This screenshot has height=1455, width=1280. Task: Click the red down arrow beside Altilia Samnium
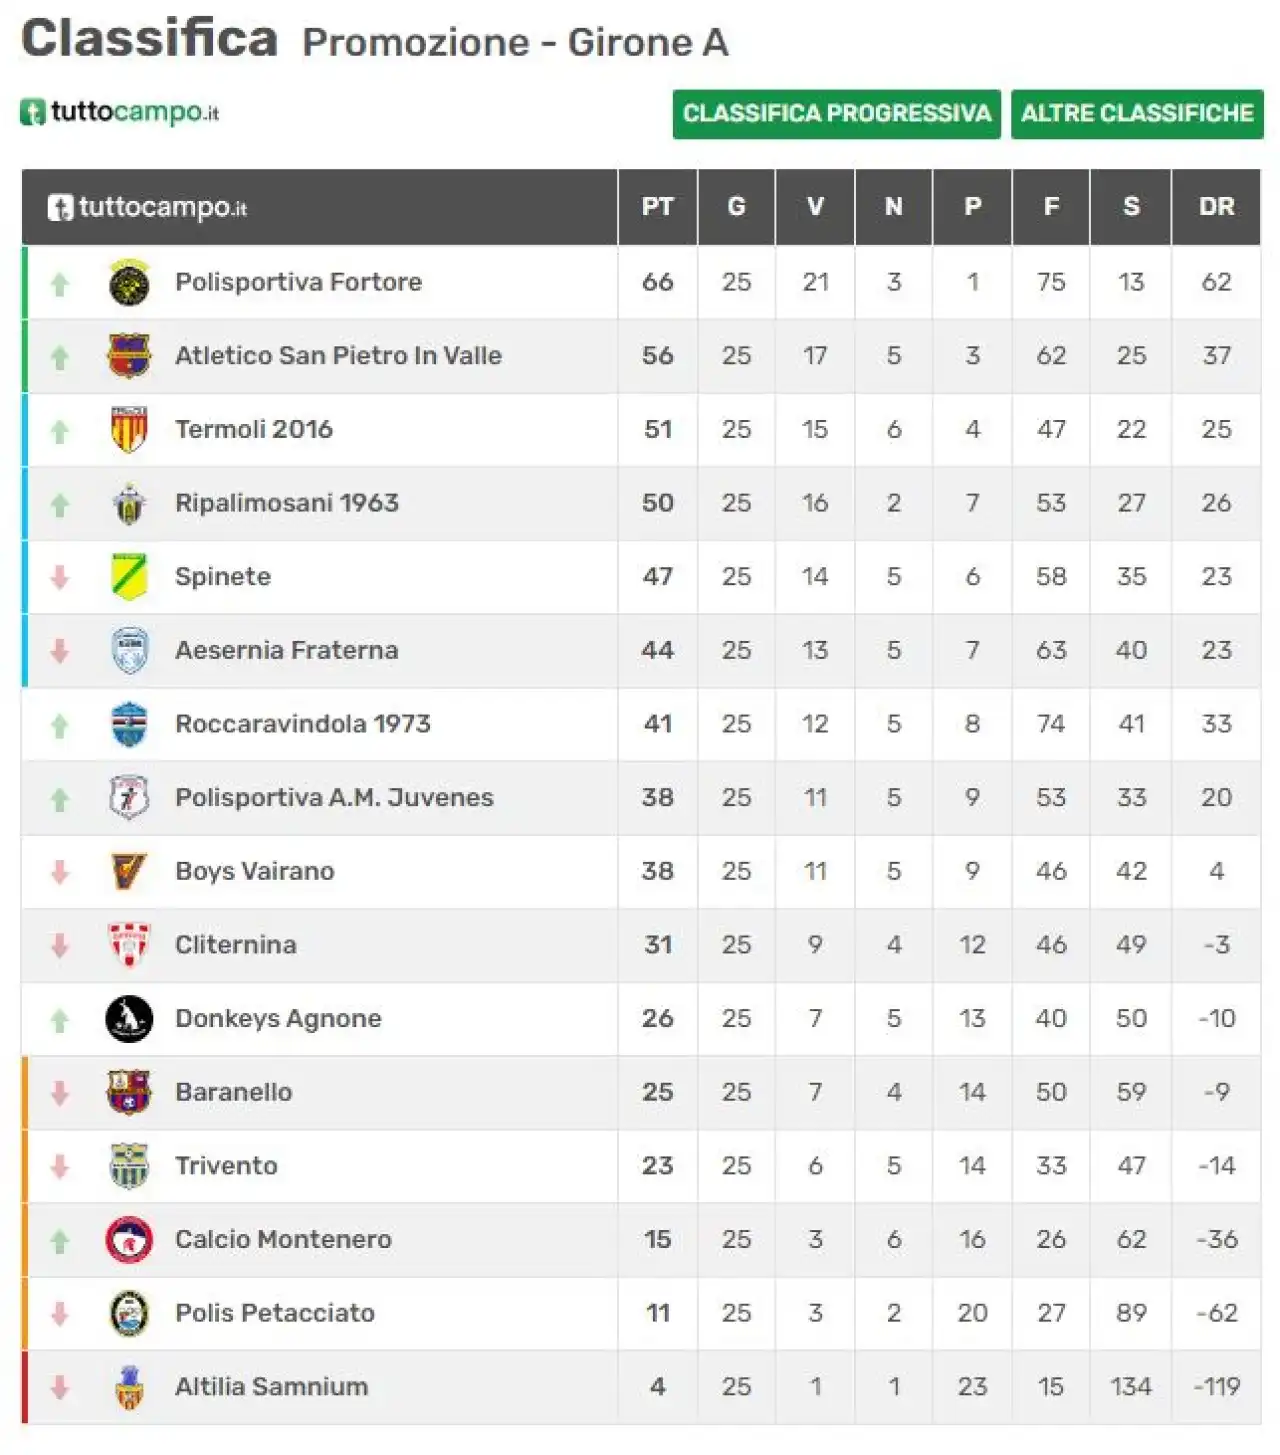(x=60, y=1387)
